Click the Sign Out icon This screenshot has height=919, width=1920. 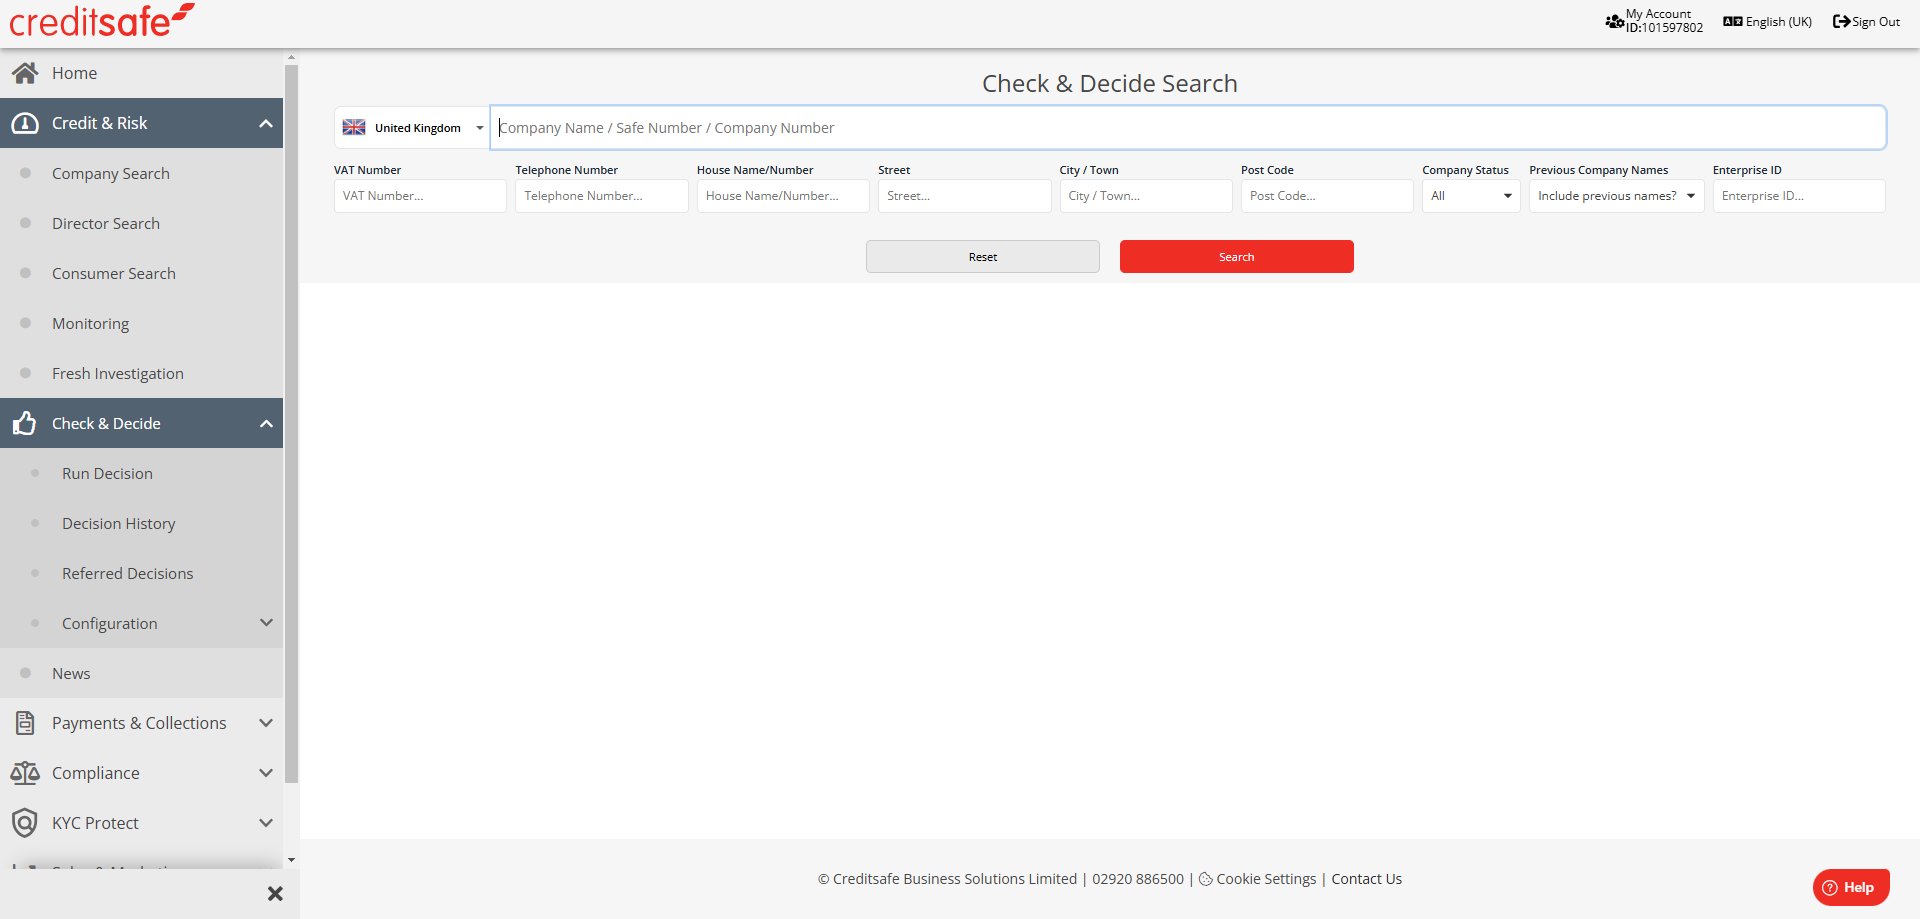[1839, 20]
